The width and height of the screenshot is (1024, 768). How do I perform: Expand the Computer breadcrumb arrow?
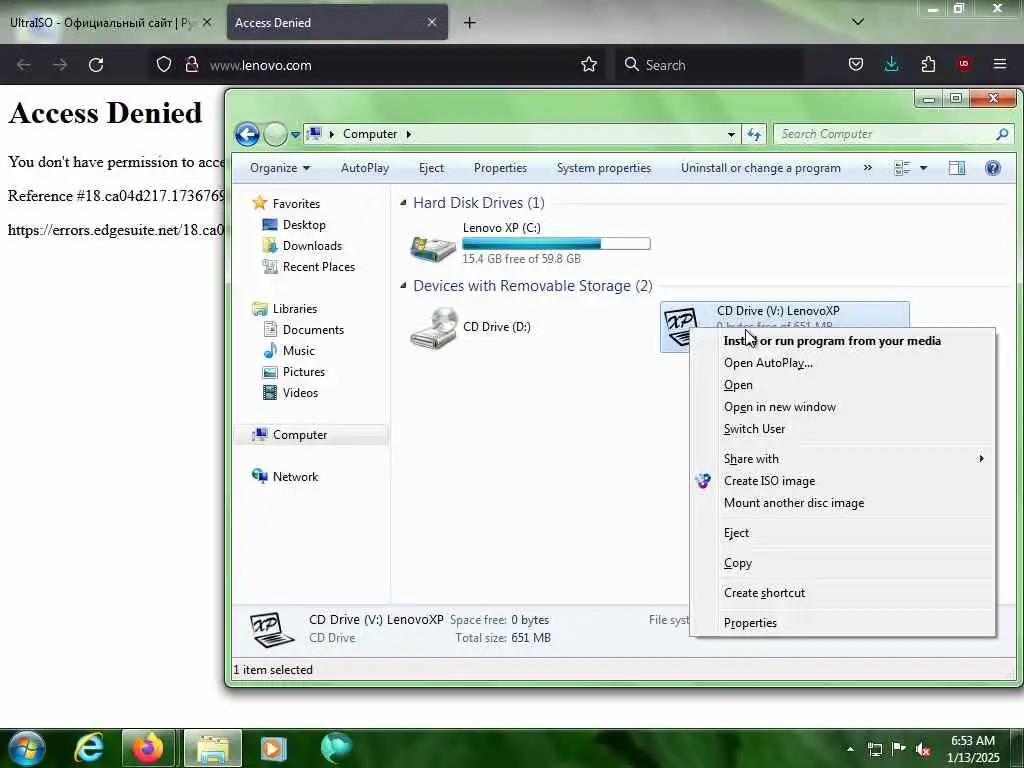409,134
